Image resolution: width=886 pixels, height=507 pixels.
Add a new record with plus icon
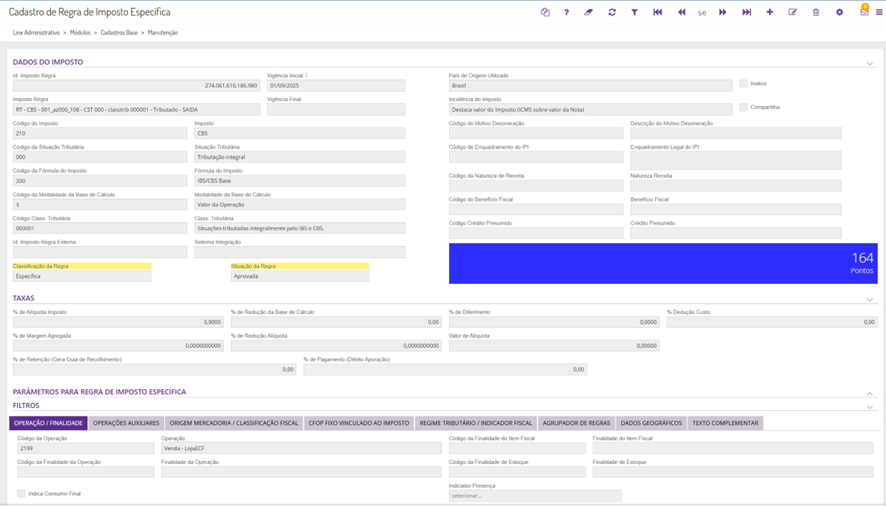[770, 12]
